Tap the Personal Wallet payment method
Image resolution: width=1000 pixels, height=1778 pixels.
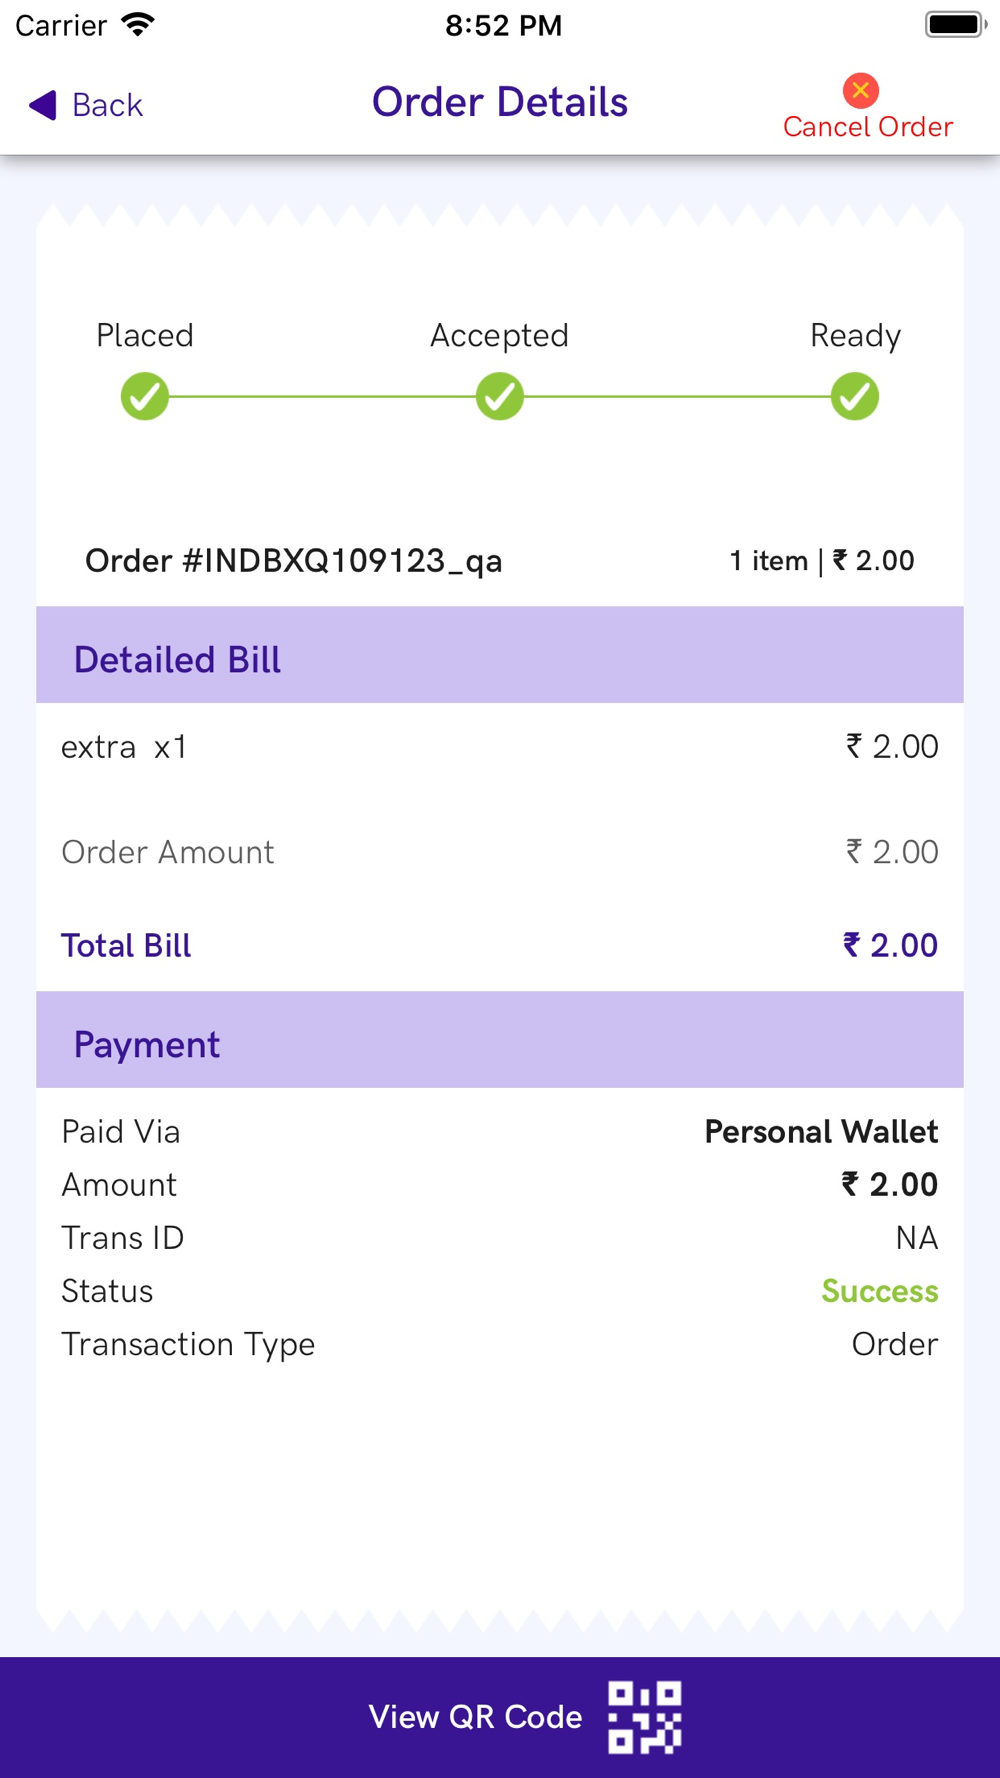[821, 1132]
